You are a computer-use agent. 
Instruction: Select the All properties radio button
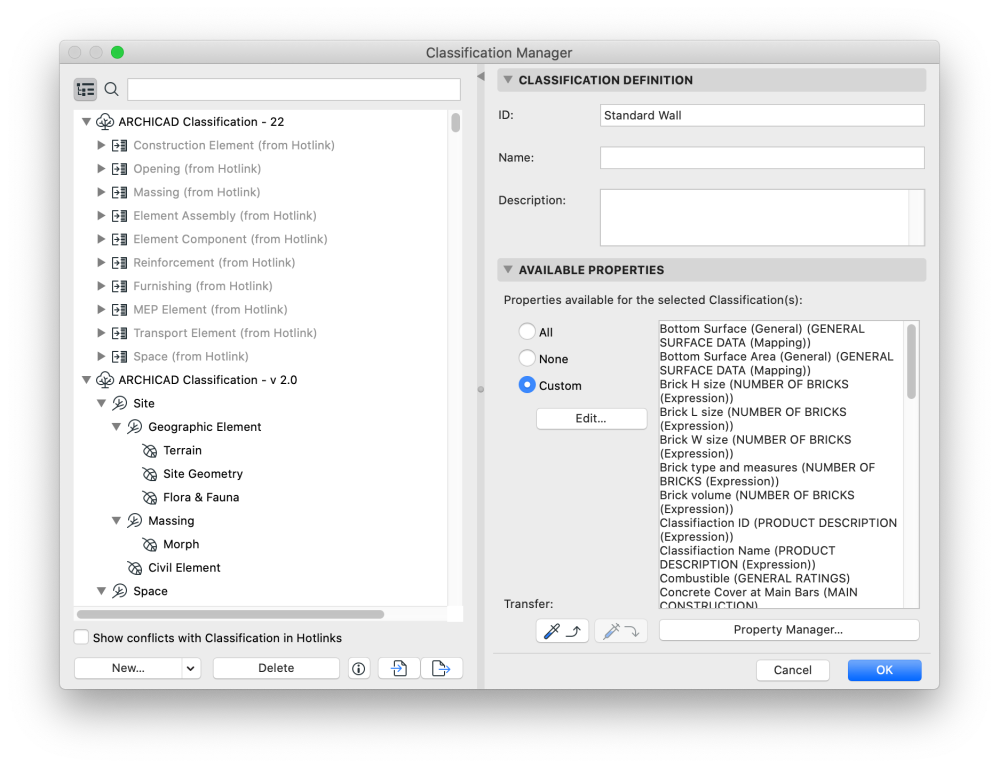pos(527,331)
